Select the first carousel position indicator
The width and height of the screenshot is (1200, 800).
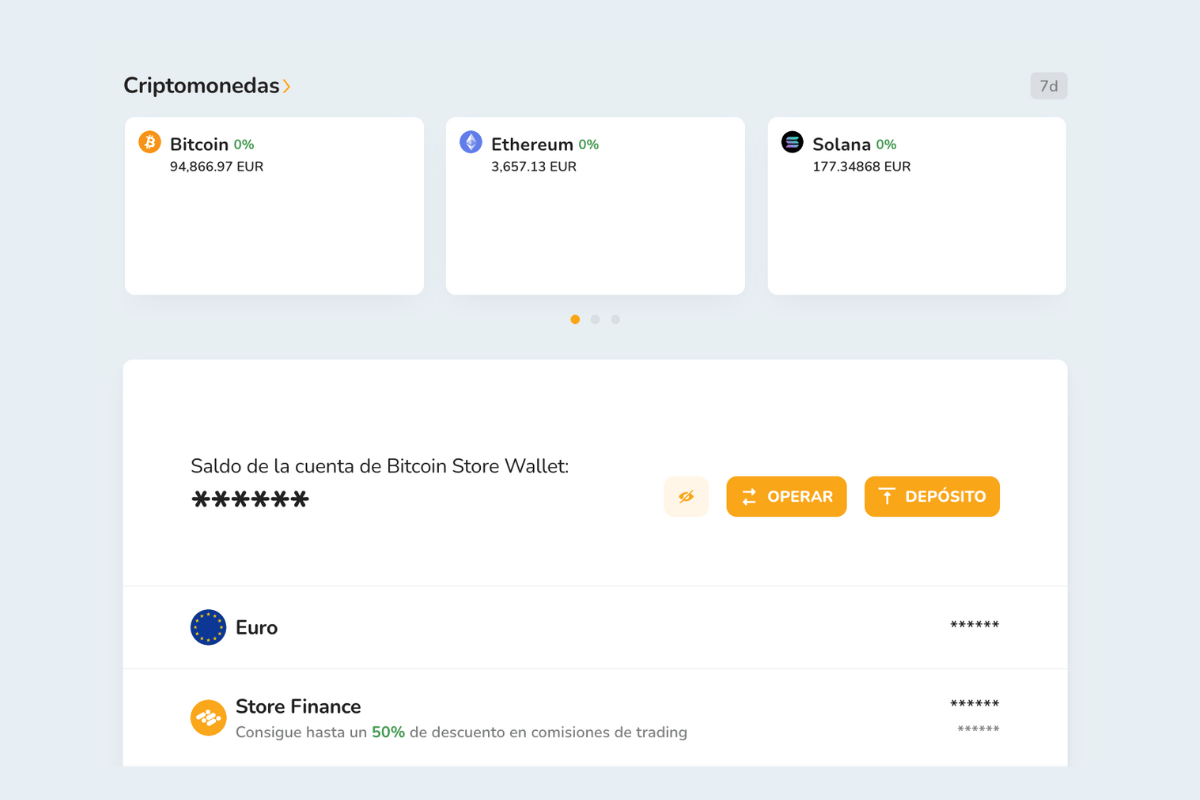pos(575,319)
